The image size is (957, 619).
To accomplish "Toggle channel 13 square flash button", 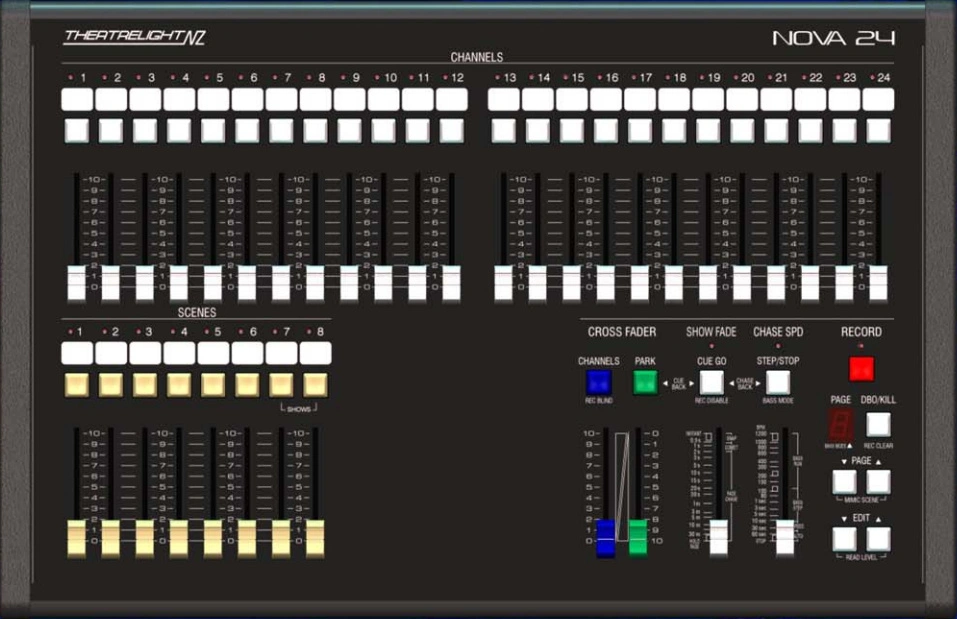I will [504, 130].
